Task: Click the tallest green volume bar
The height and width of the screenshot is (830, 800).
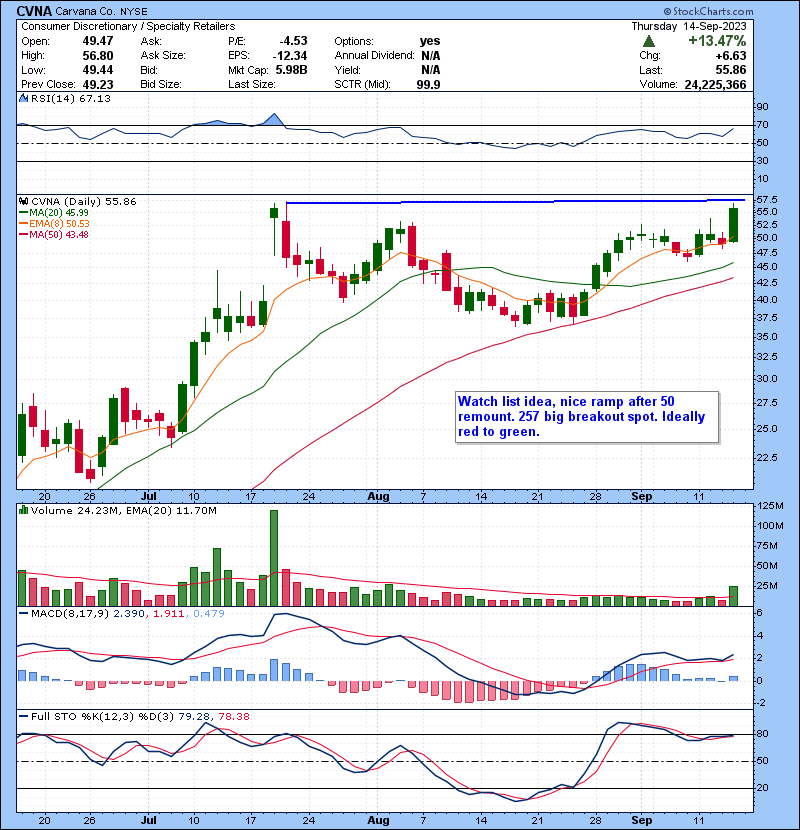Action: click(x=274, y=558)
